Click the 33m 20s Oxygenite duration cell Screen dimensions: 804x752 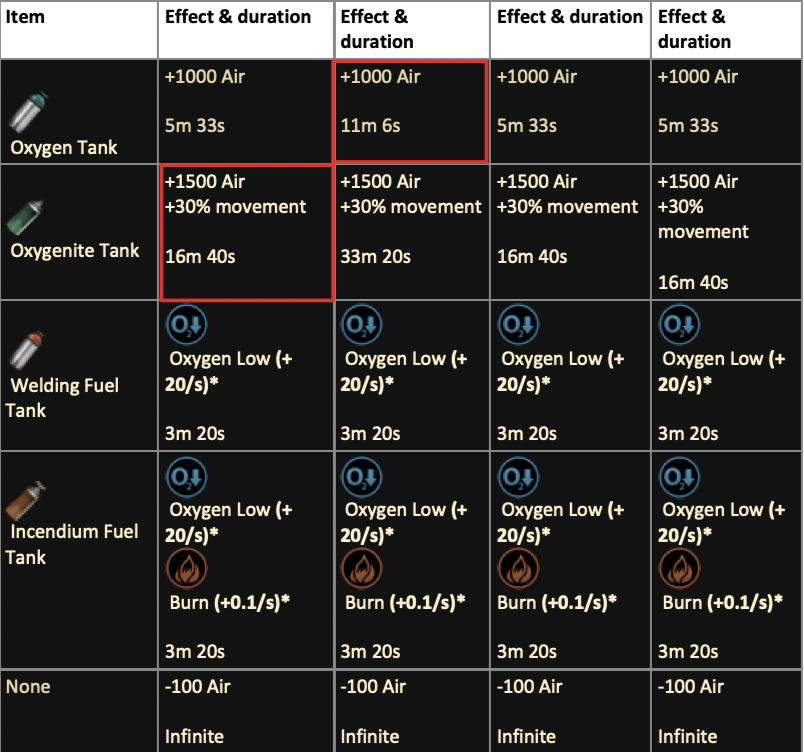coord(412,232)
